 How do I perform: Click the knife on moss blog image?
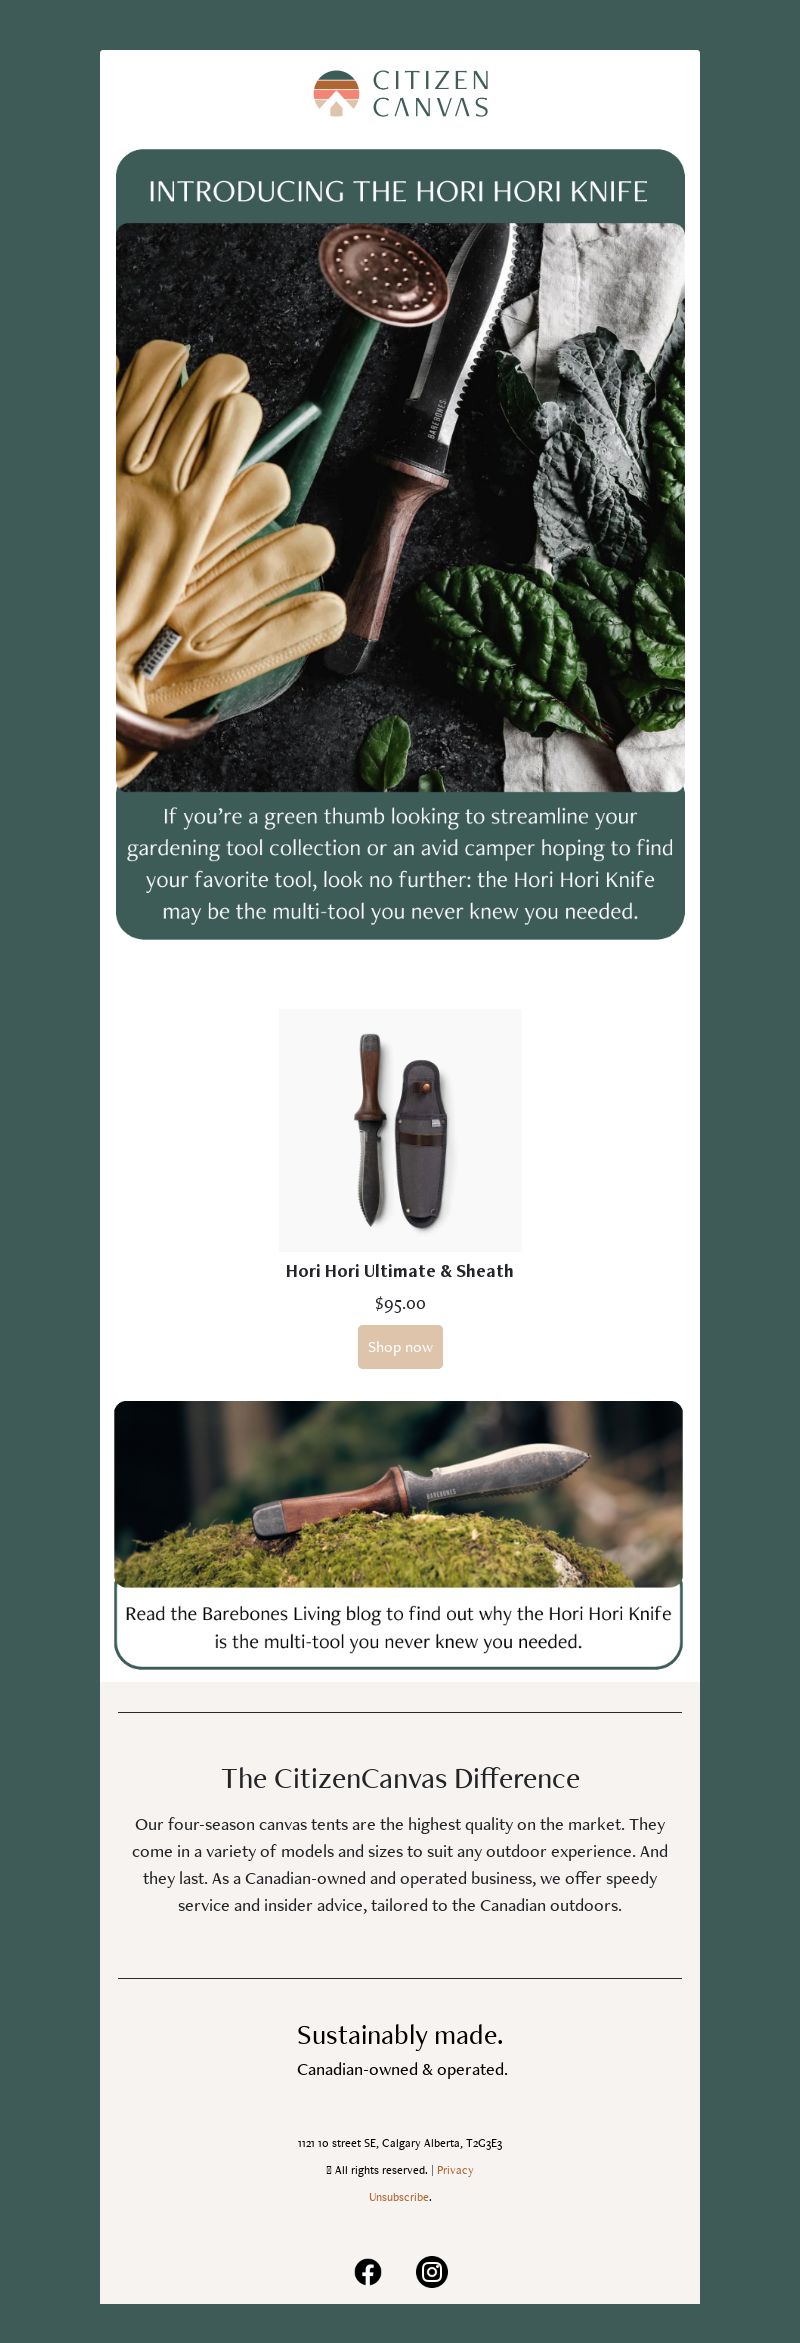[399, 1494]
